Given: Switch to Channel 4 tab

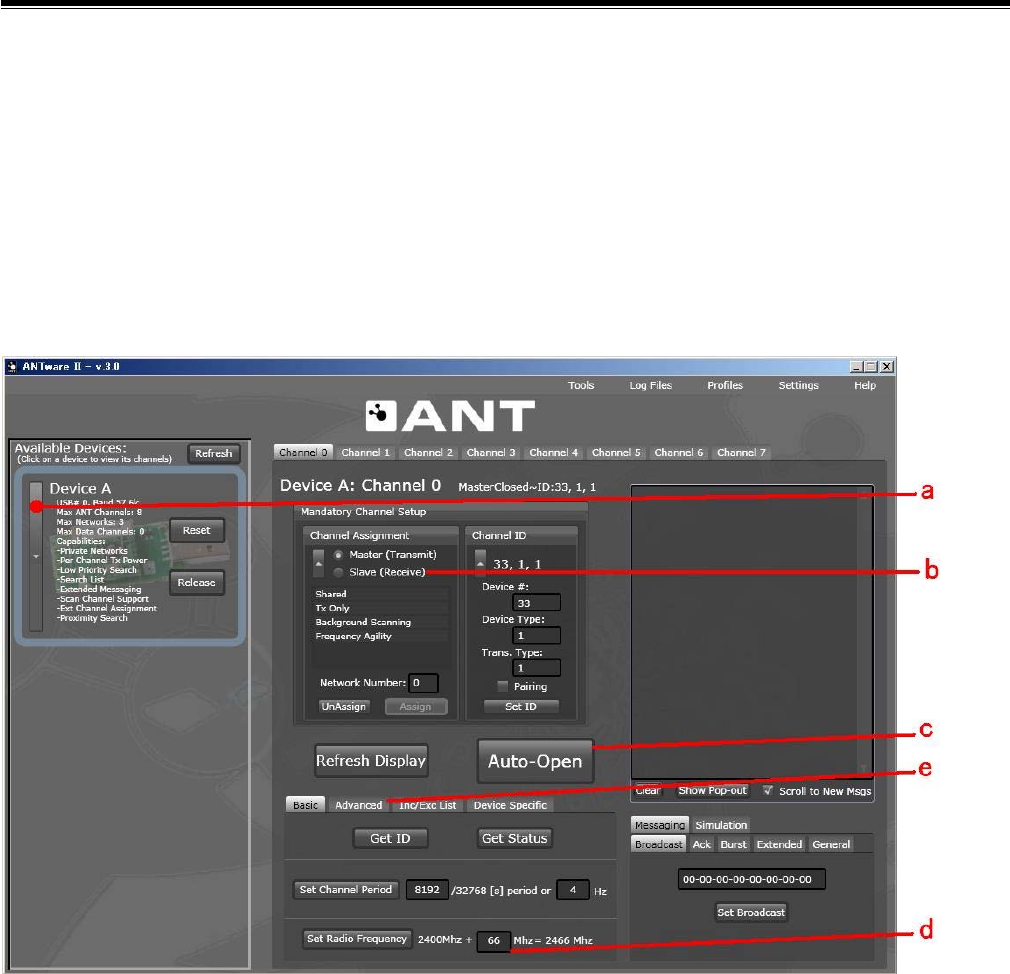Looking at the screenshot, I should pos(553,452).
